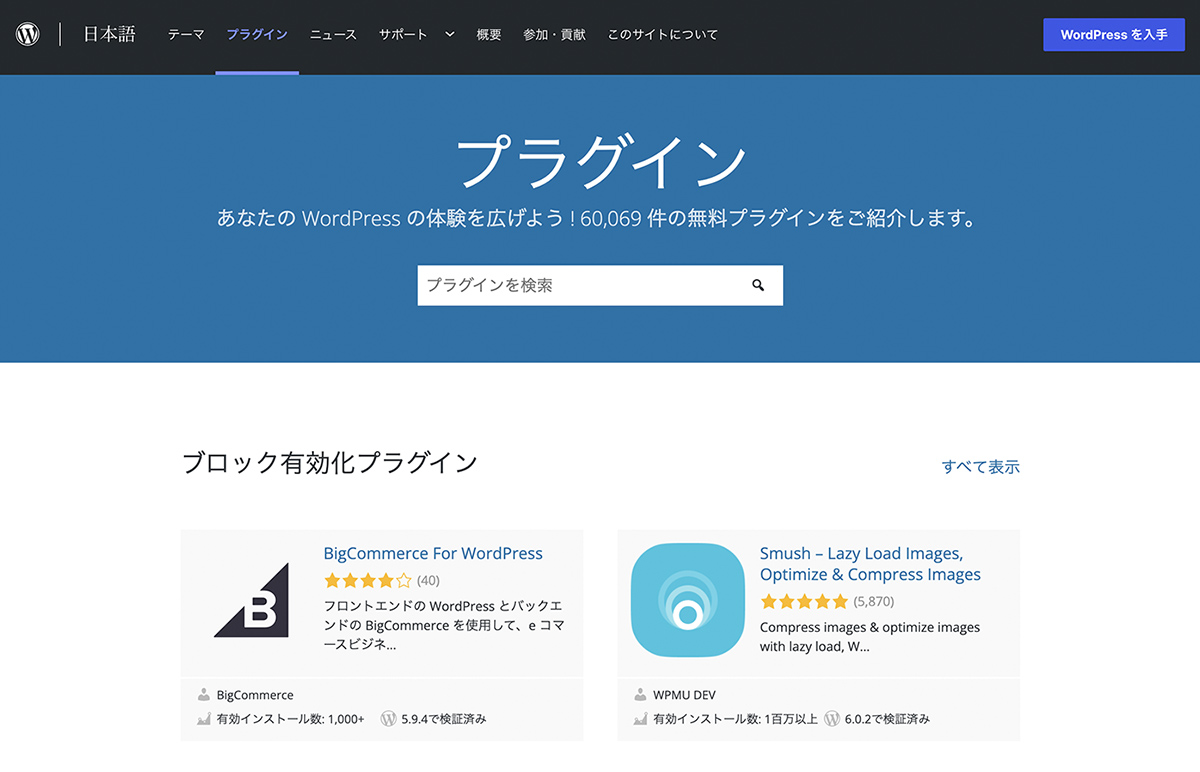The image size is (1200, 772).
Task: Click WordPress version icon beside 5.9.4
Action: (389, 719)
